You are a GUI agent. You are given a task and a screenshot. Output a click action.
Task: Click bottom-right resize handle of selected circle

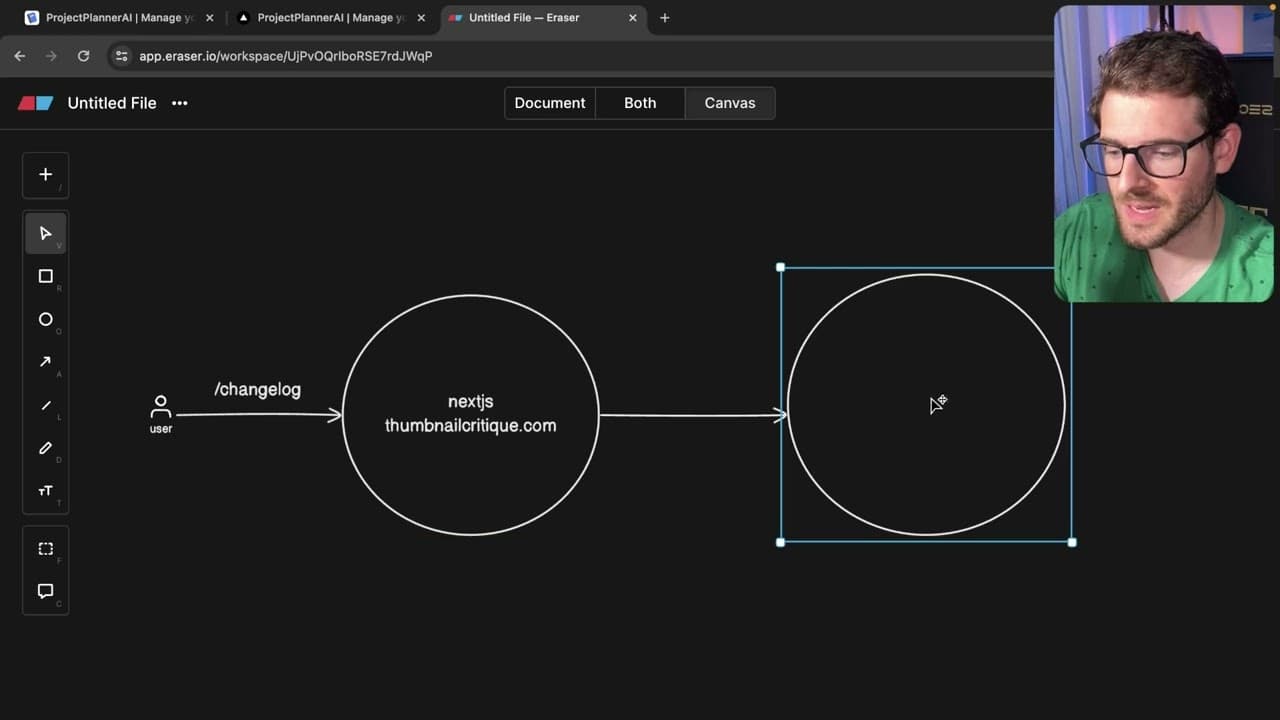pos(1072,542)
